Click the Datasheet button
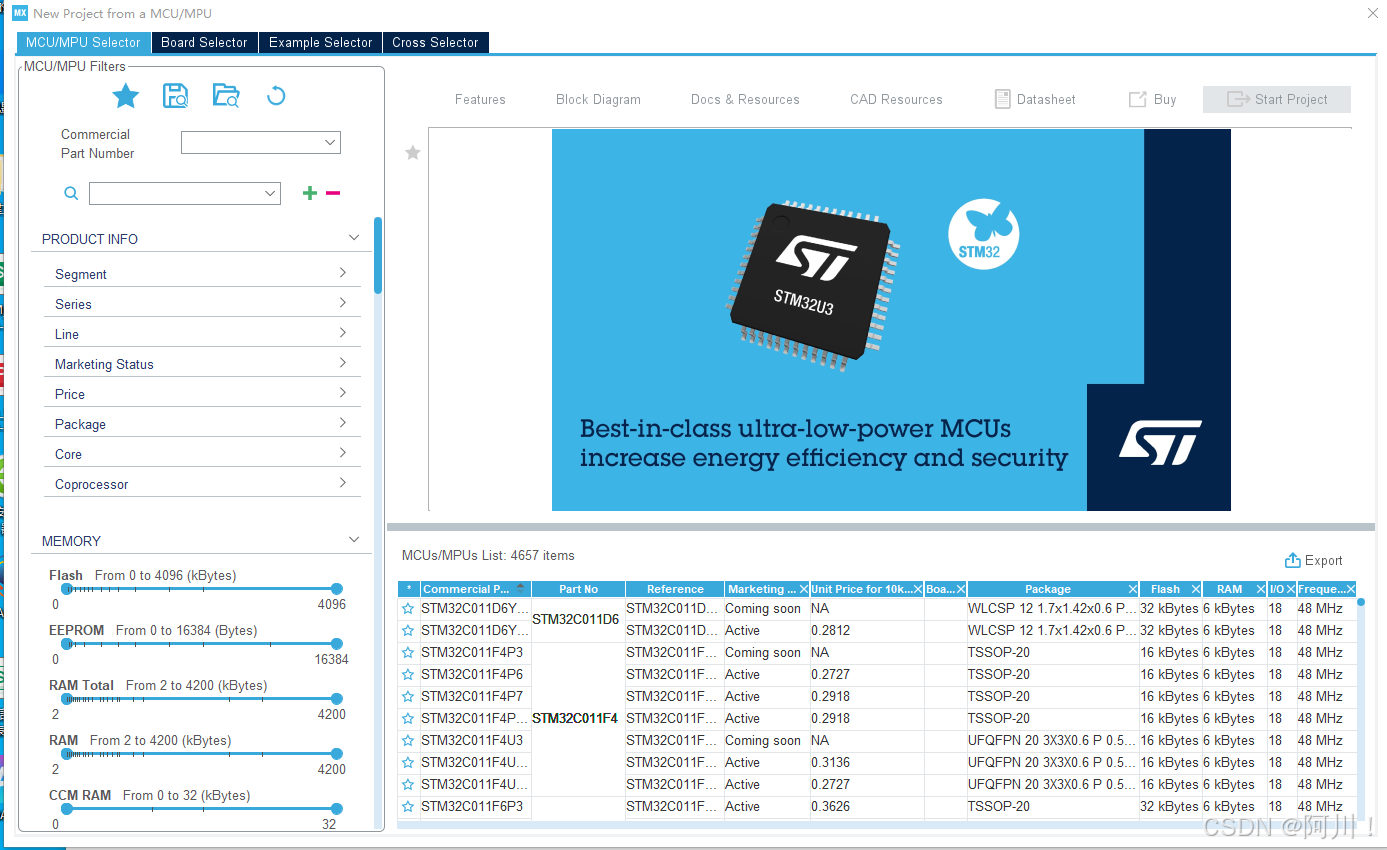This screenshot has height=850, width=1387. (x=1035, y=99)
